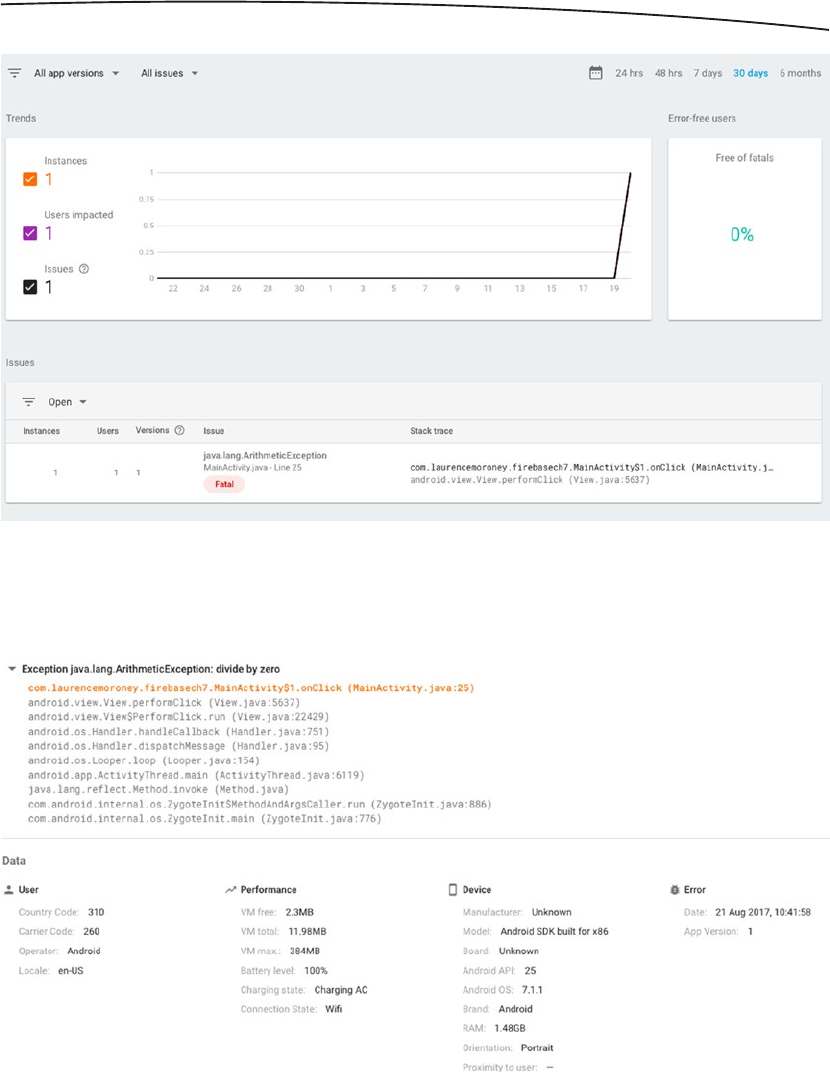Click the User person icon in Data
Screen dimensions: 830x1072
(x=10, y=889)
